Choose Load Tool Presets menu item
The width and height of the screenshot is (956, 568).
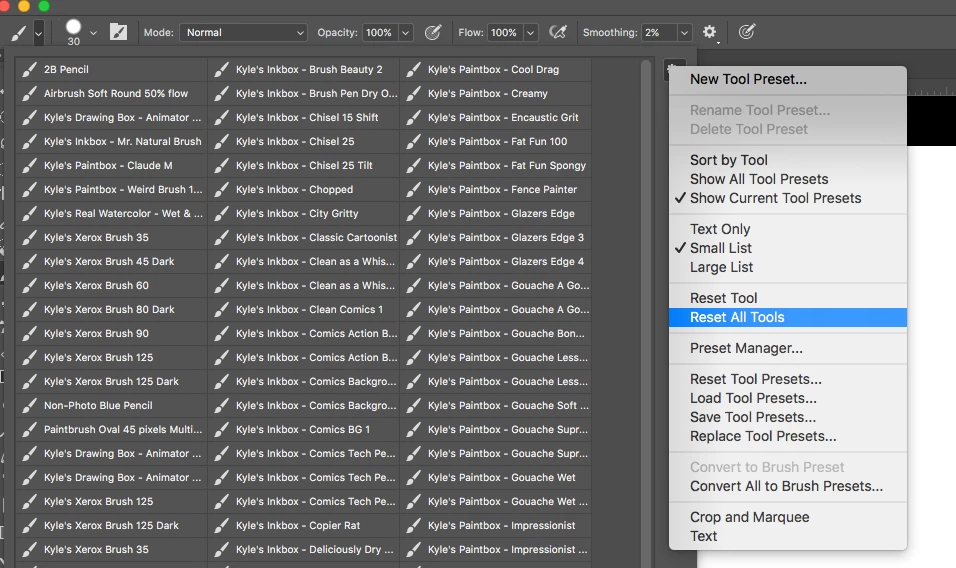point(788,398)
